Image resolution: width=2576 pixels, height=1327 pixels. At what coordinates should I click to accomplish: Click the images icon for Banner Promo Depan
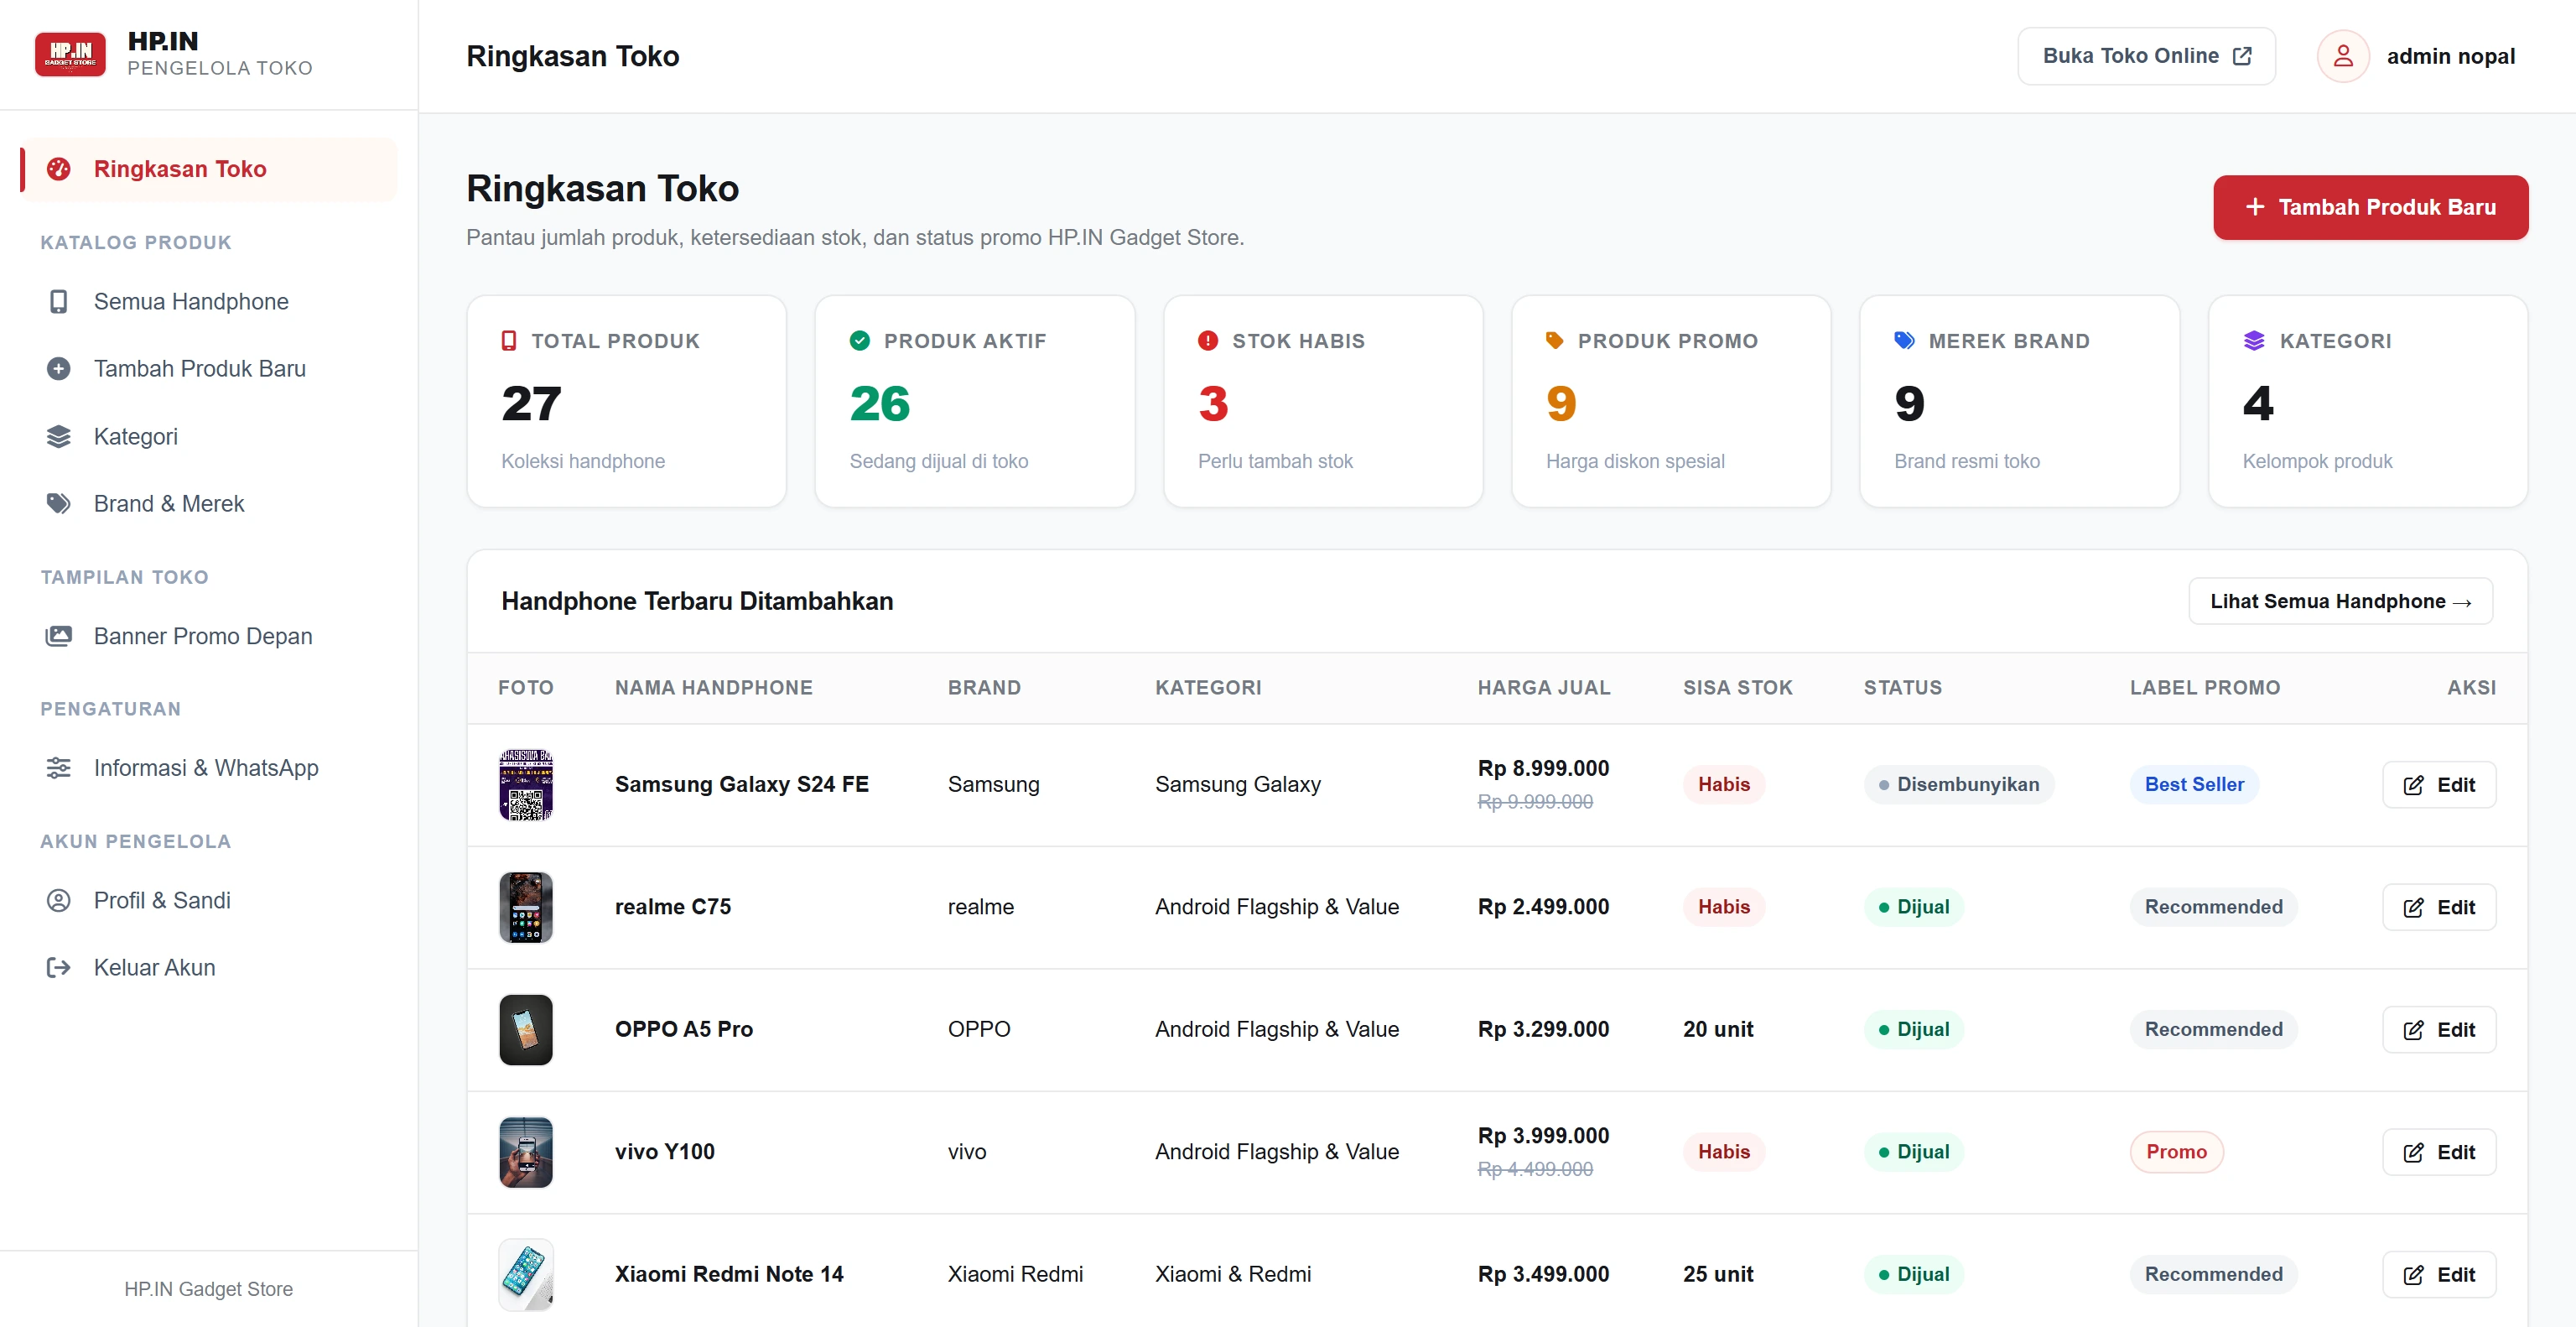pos(59,636)
